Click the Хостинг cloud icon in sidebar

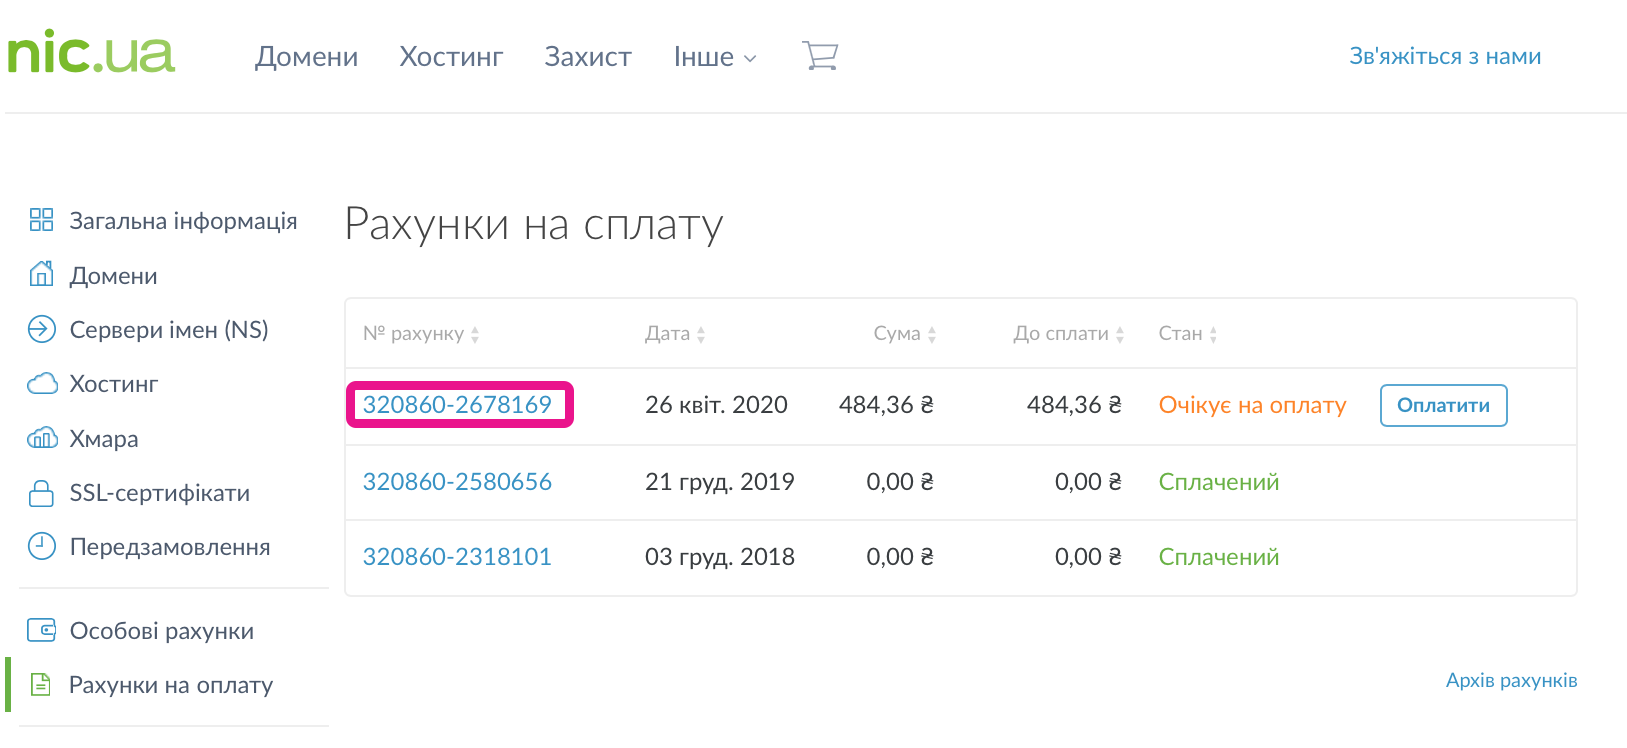click(41, 384)
